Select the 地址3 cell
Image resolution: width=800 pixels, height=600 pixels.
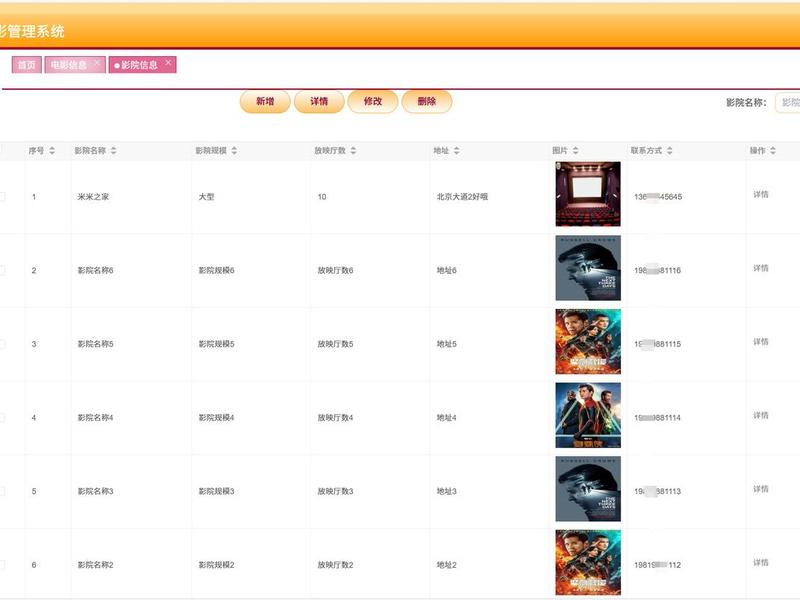tap(446, 491)
